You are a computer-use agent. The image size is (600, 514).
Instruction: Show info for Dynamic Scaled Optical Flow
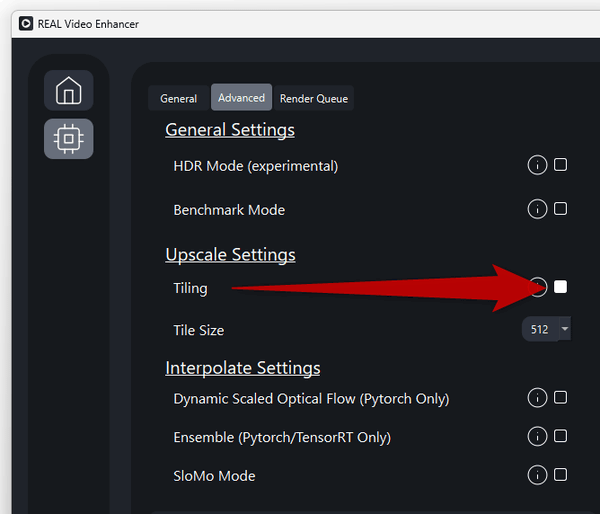[x=537, y=398]
